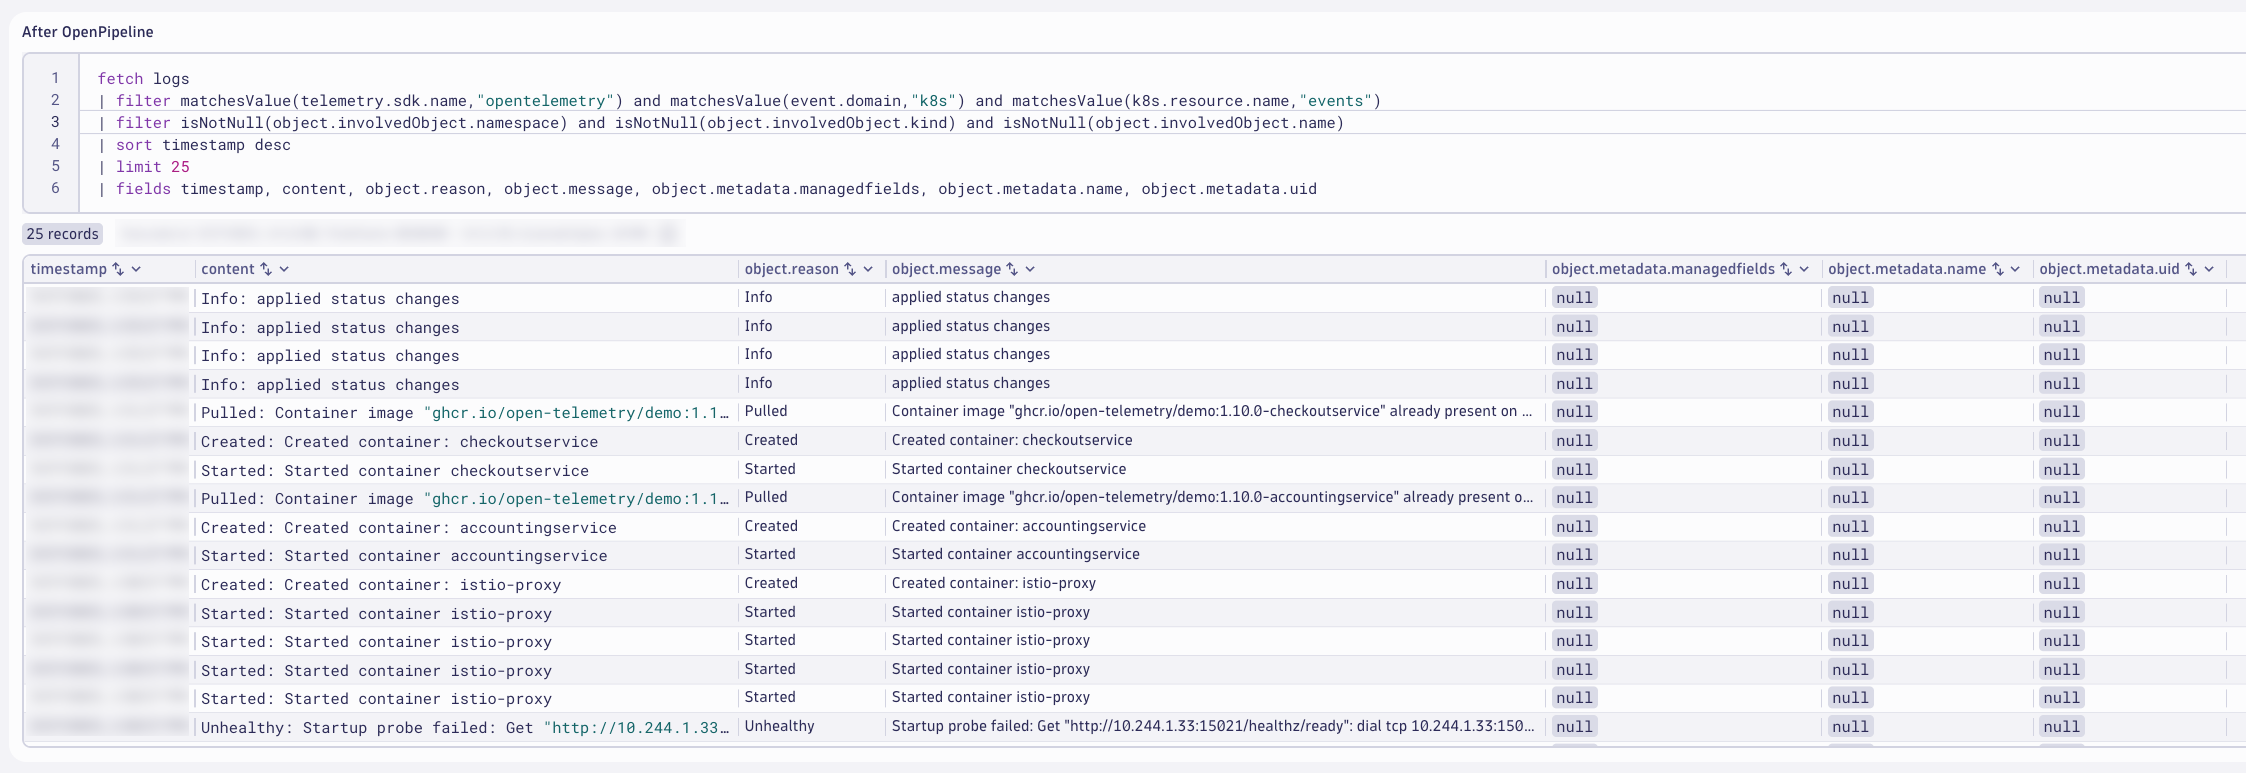Viewport: 2246px width, 773px height.
Task: Click the object.reason "Created" cell for istio-proxy row
Action: 771,583
